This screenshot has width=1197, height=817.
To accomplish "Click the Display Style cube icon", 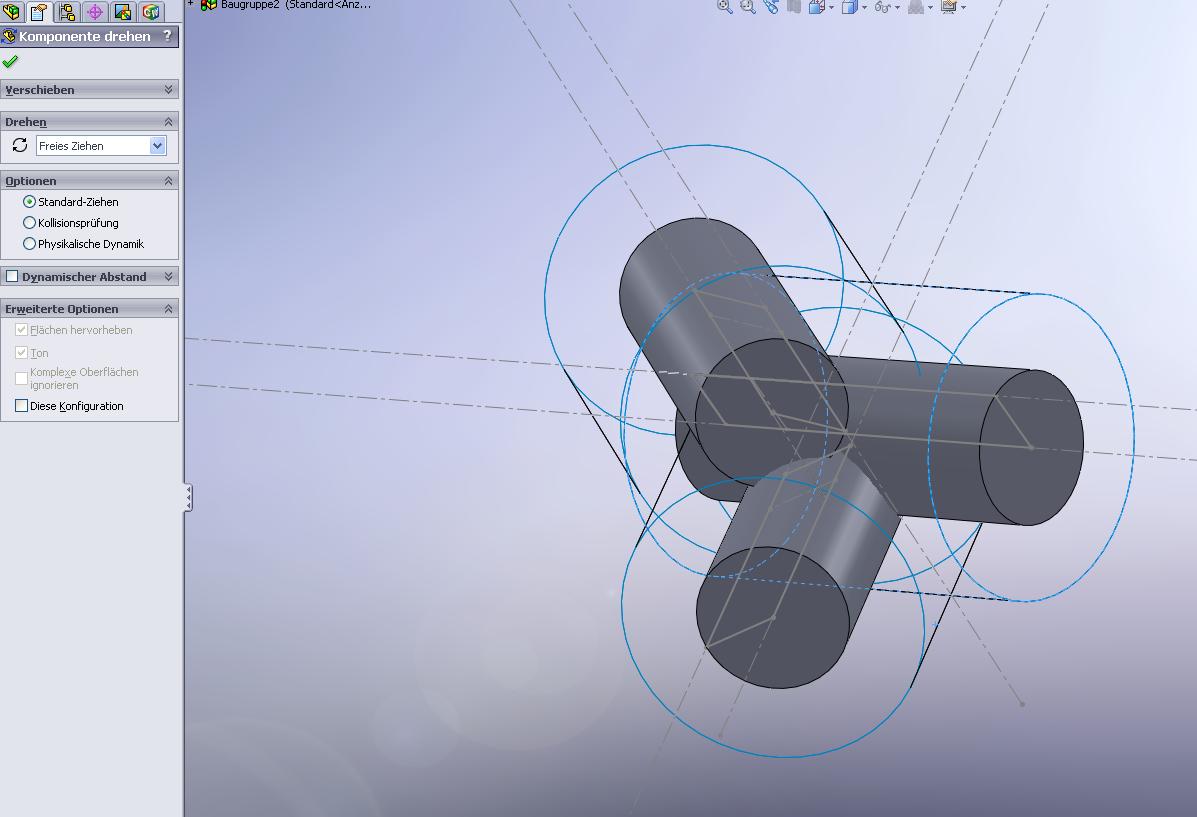I will [849, 7].
